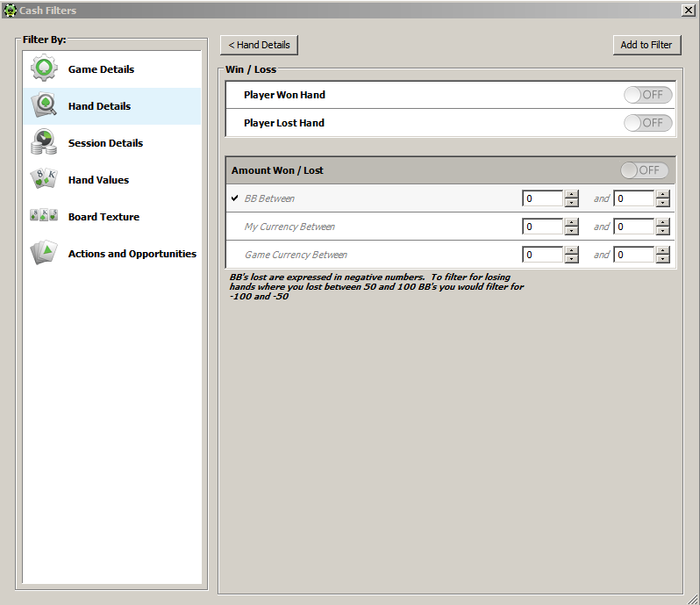Increase the Game Currency Between maximum stepper
700x605 pixels.
click(x=663, y=250)
